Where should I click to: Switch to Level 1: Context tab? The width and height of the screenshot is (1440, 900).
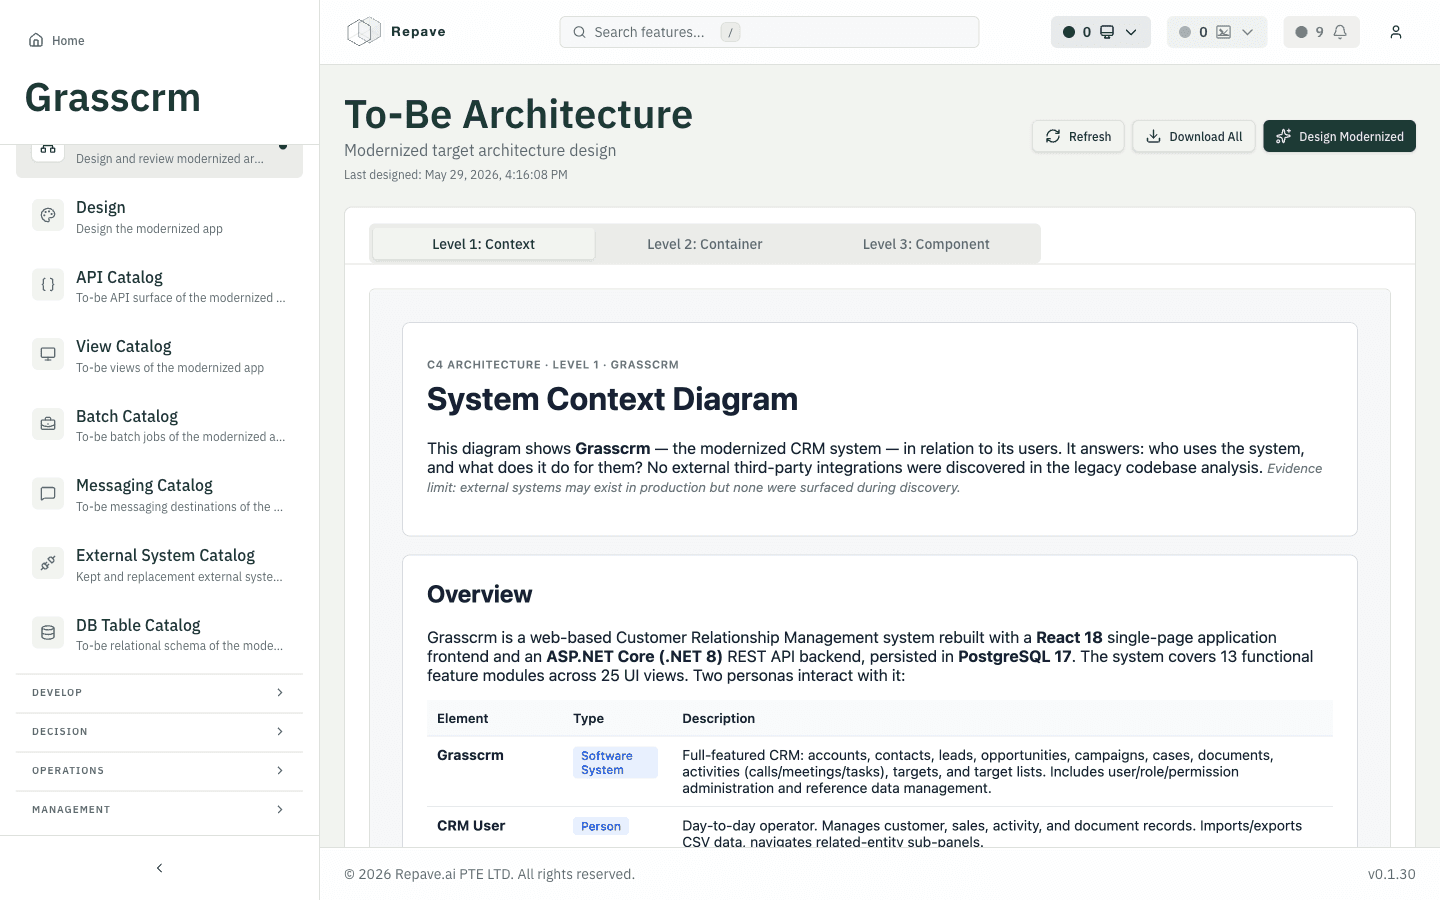pyautogui.click(x=483, y=244)
